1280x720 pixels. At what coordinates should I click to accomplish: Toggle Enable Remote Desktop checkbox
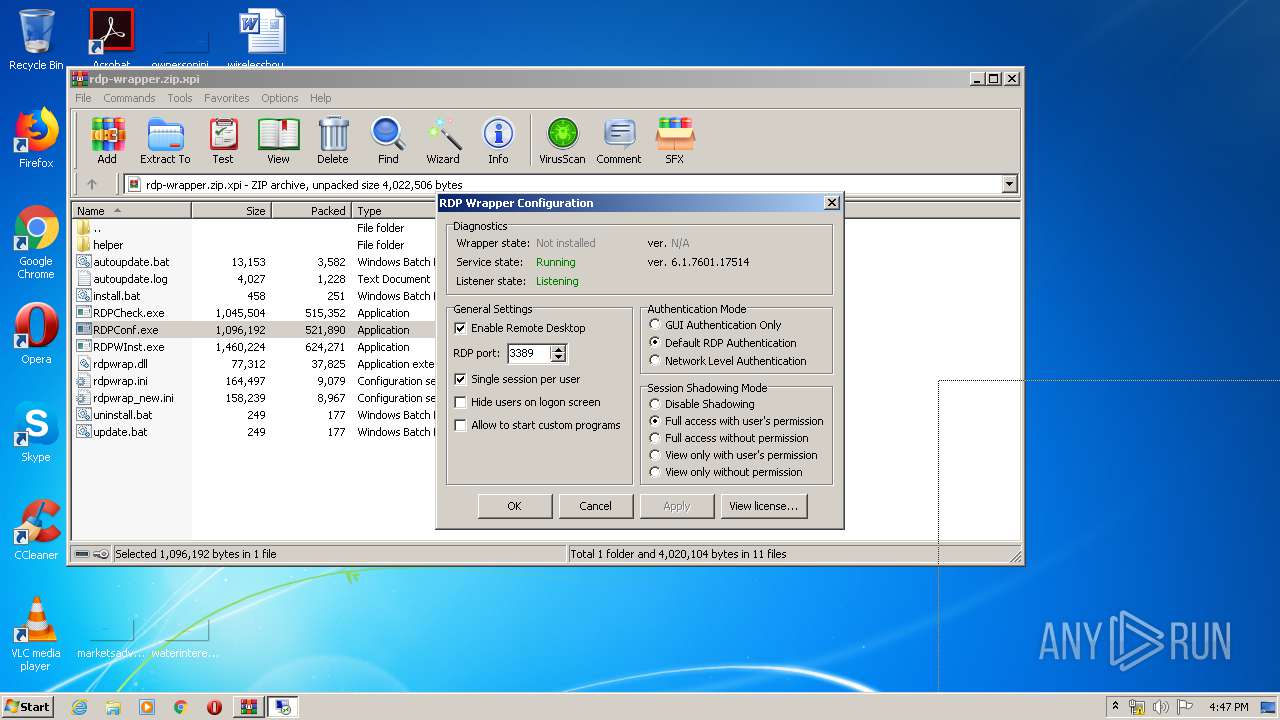coord(460,328)
